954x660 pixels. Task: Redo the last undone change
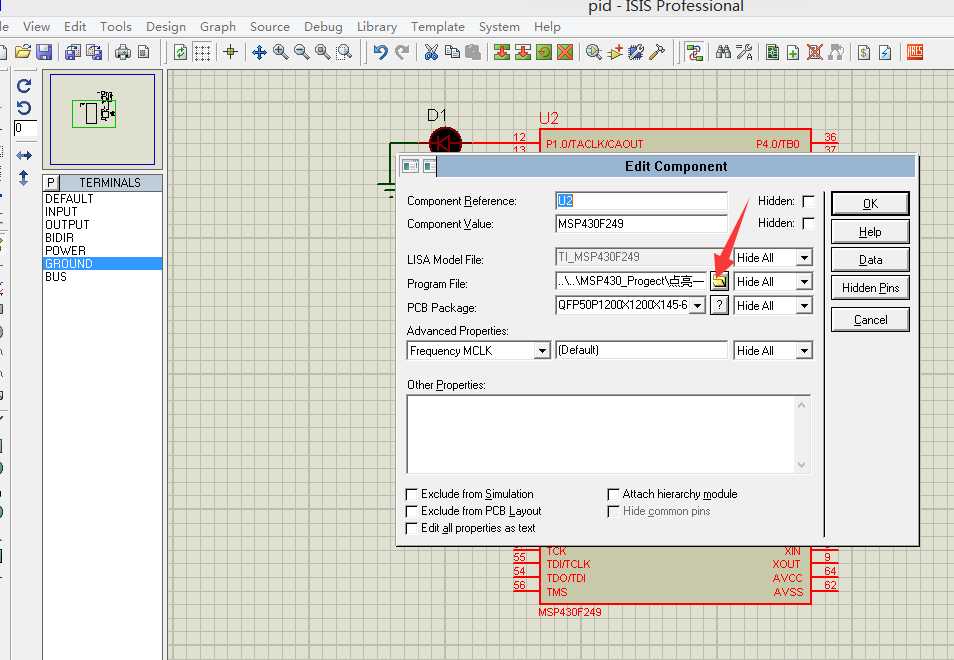click(402, 52)
